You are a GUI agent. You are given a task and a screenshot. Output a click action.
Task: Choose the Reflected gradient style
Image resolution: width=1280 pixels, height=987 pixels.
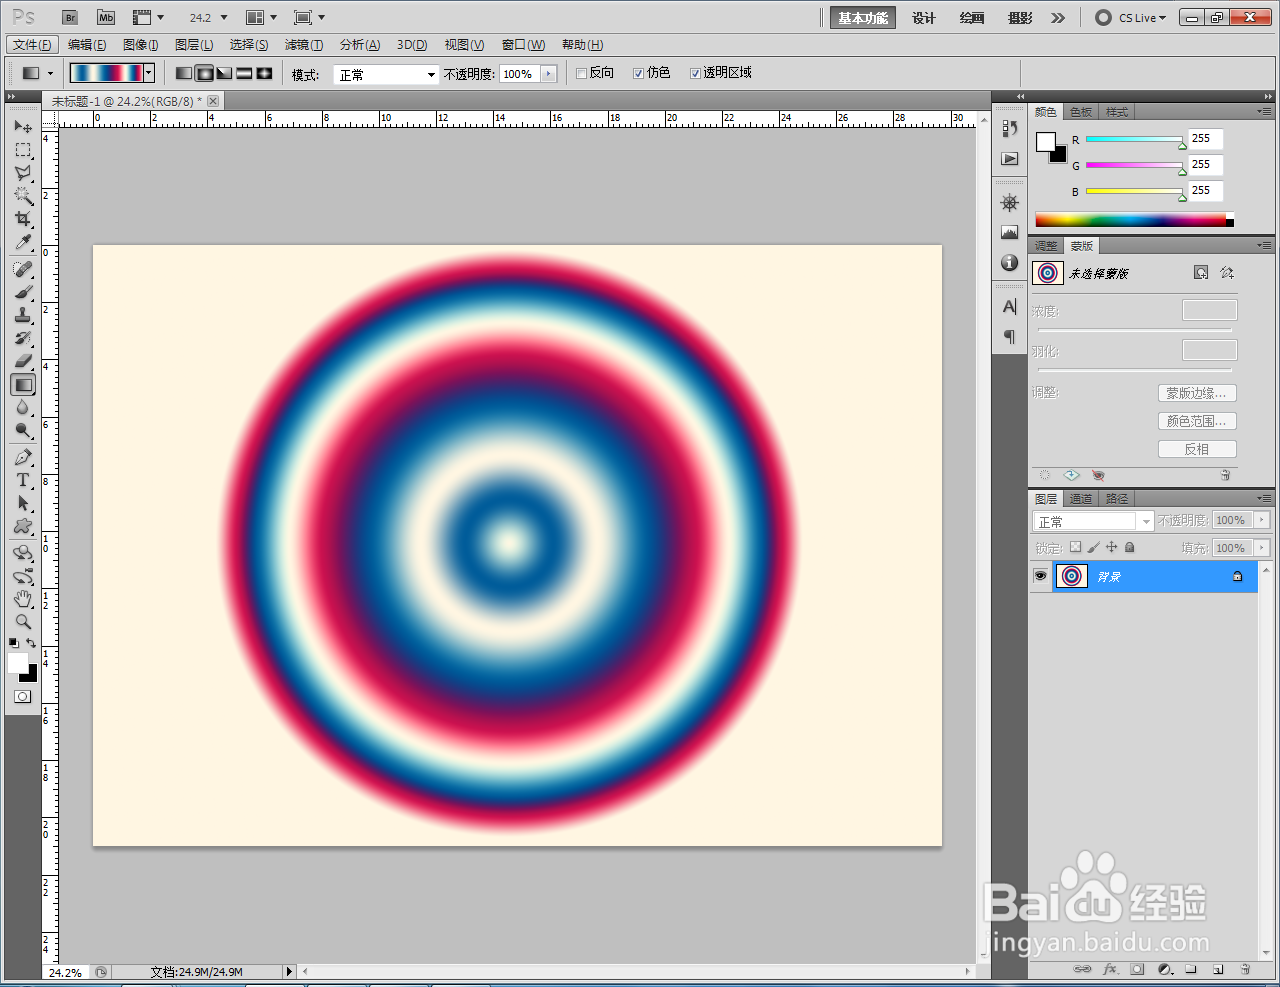pyautogui.click(x=244, y=73)
